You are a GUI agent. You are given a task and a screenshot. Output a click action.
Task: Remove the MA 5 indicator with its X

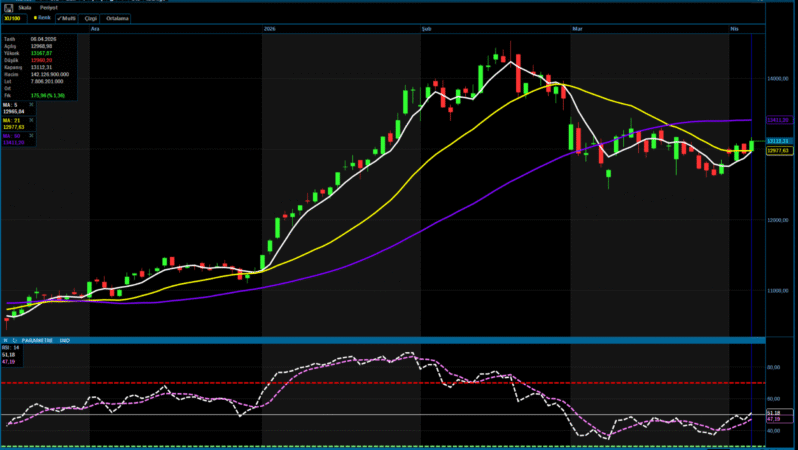30,104
